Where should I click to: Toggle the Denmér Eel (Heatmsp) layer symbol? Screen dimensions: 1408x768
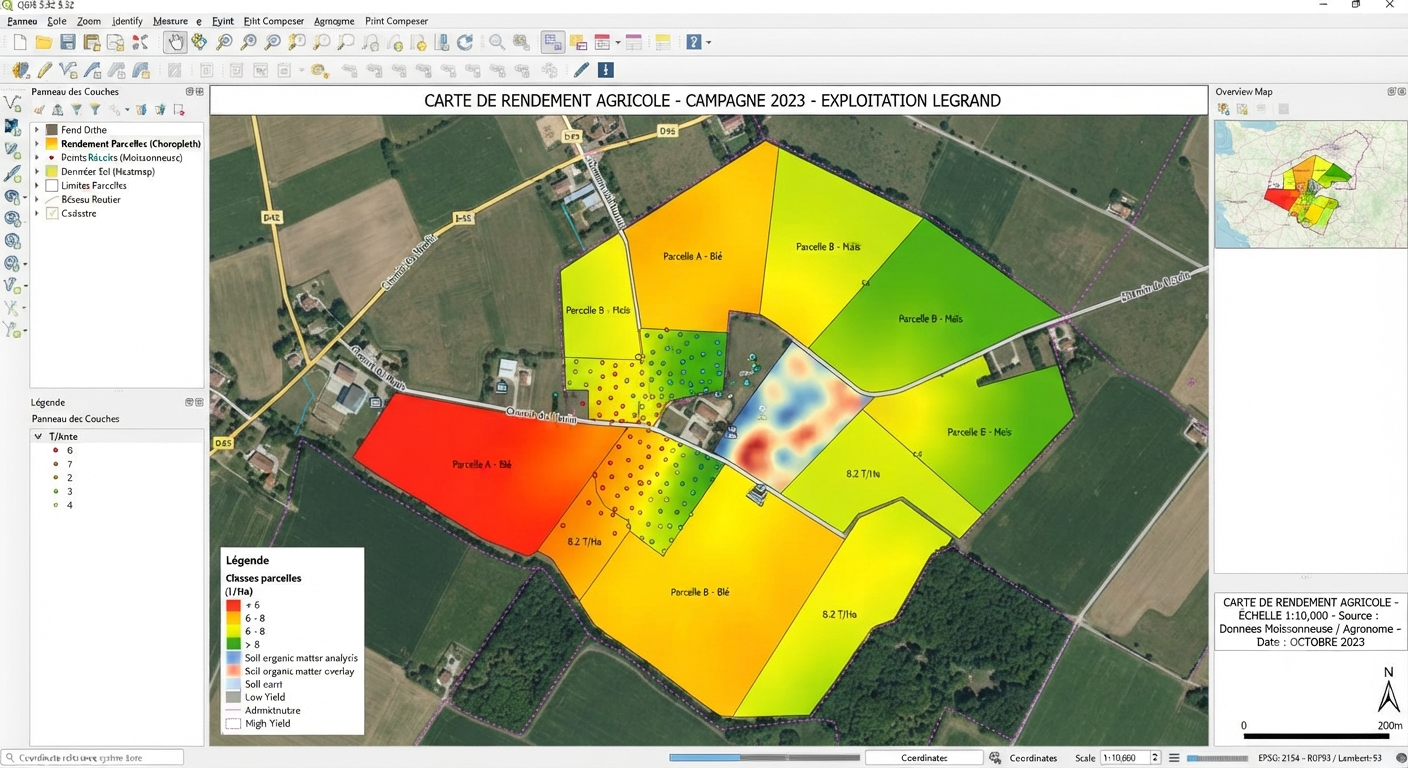click(52, 172)
